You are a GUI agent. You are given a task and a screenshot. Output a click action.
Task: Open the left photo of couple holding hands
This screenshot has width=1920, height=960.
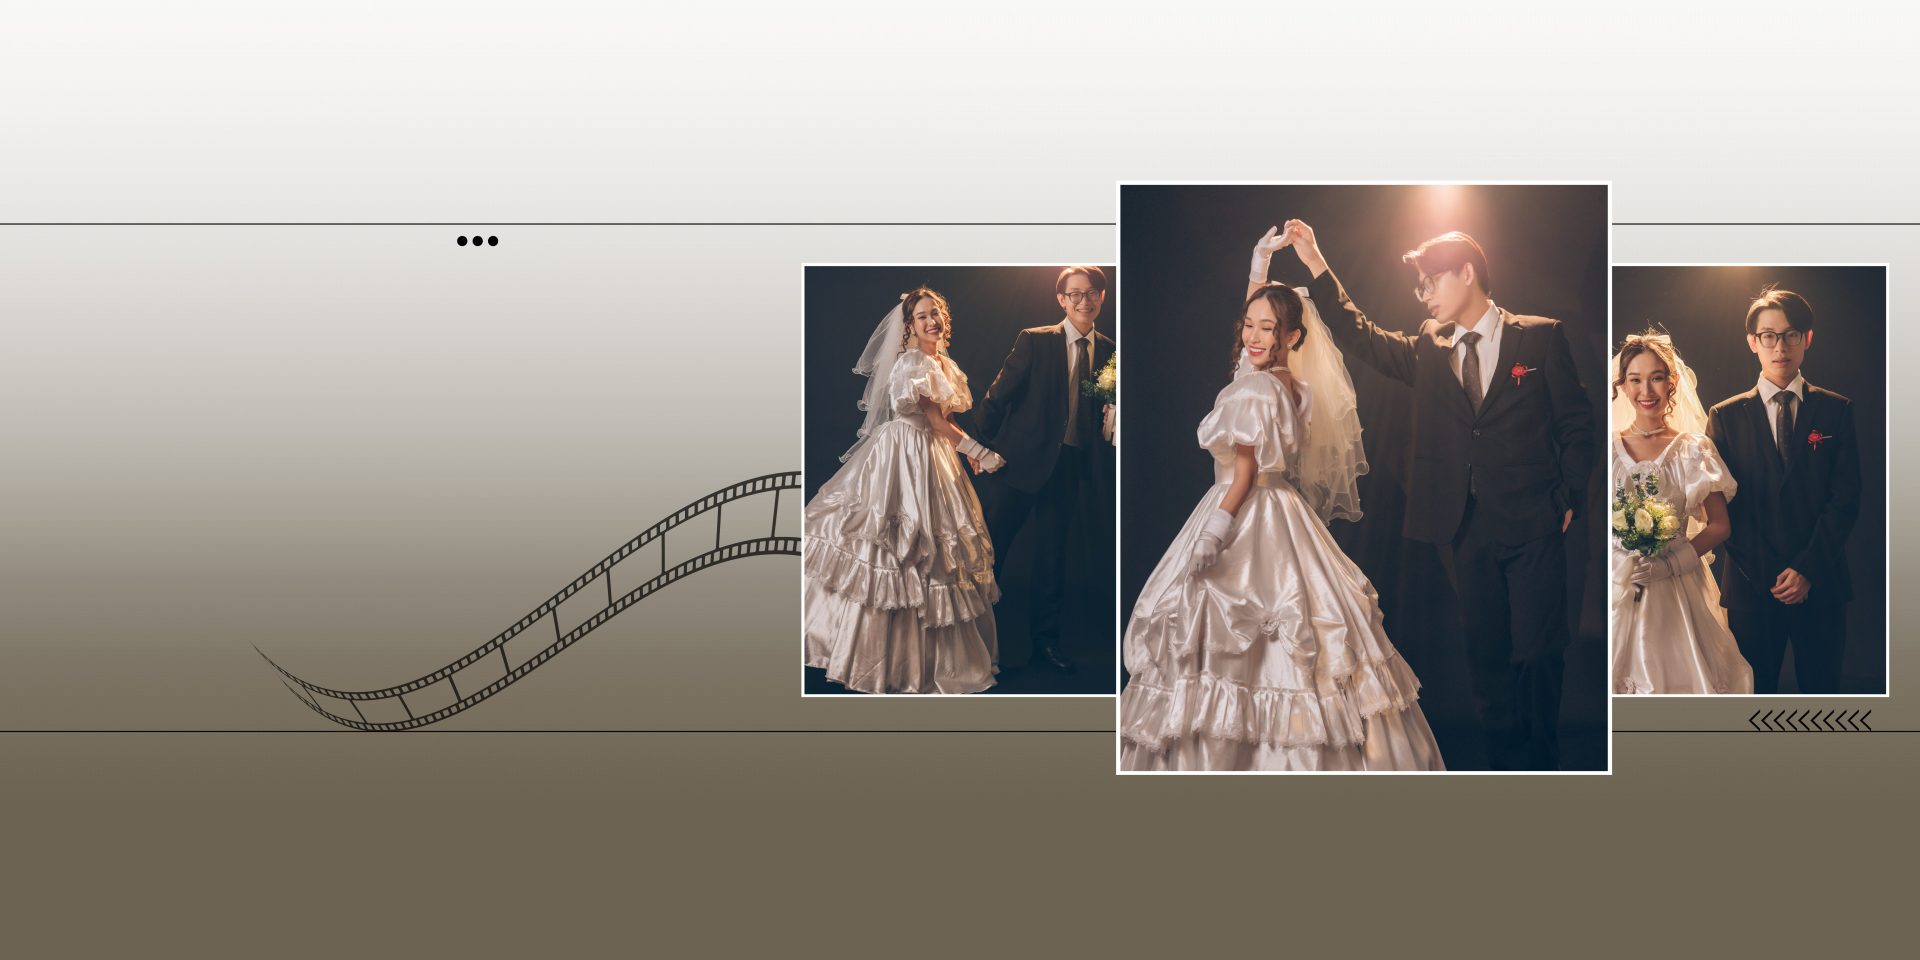958,480
